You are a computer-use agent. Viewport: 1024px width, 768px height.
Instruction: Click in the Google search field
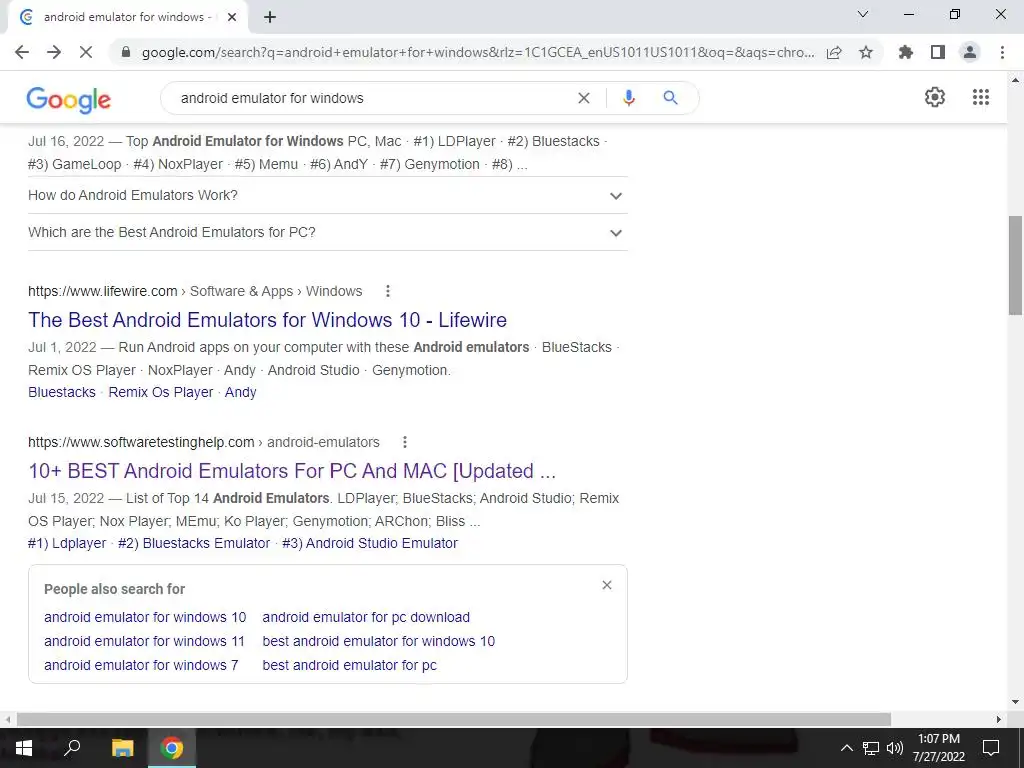click(372, 98)
